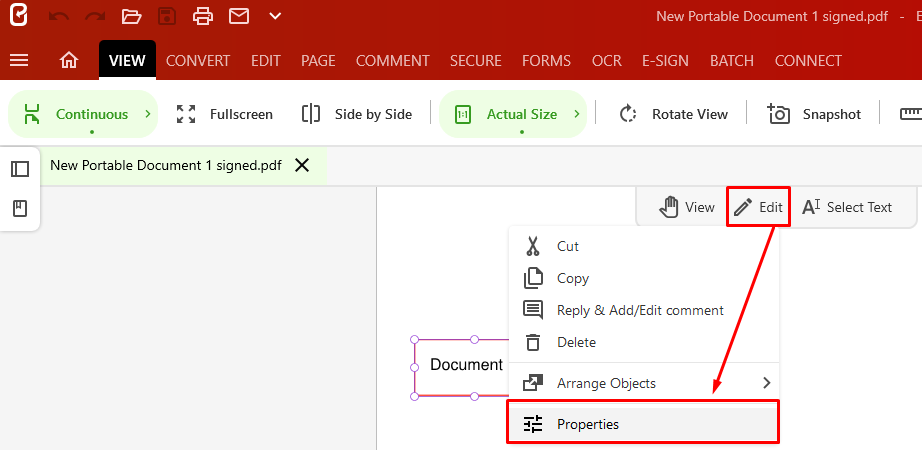Switch to the COMMENT tab

pos(393,61)
